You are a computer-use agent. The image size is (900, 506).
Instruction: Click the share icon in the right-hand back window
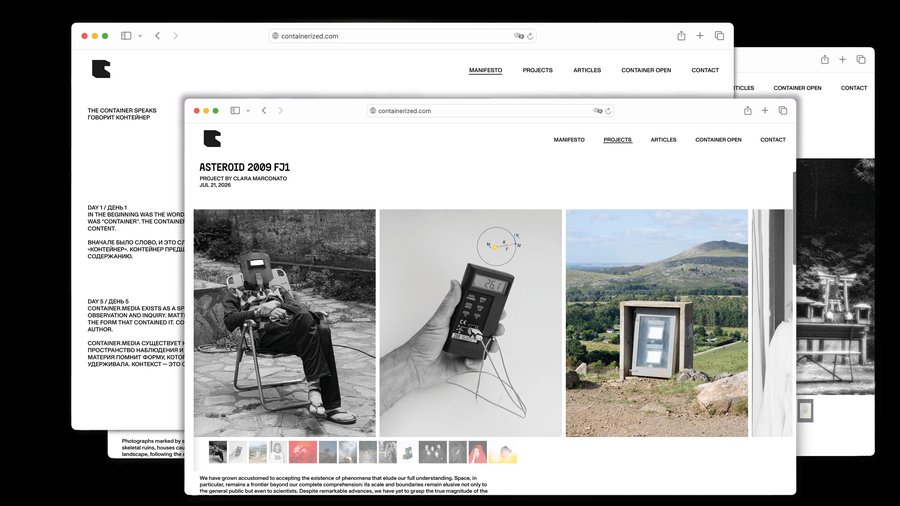pyautogui.click(x=824, y=59)
